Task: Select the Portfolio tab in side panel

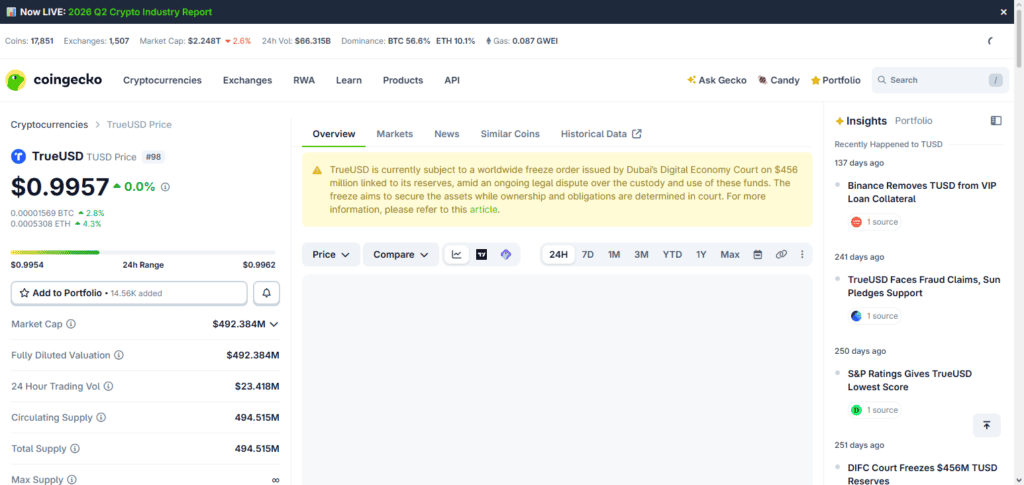Action: point(914,121)
